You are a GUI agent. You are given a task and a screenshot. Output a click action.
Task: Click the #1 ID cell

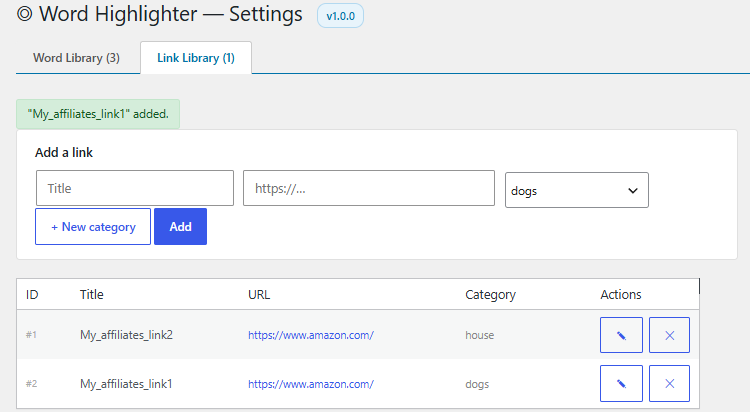(31, 335)
